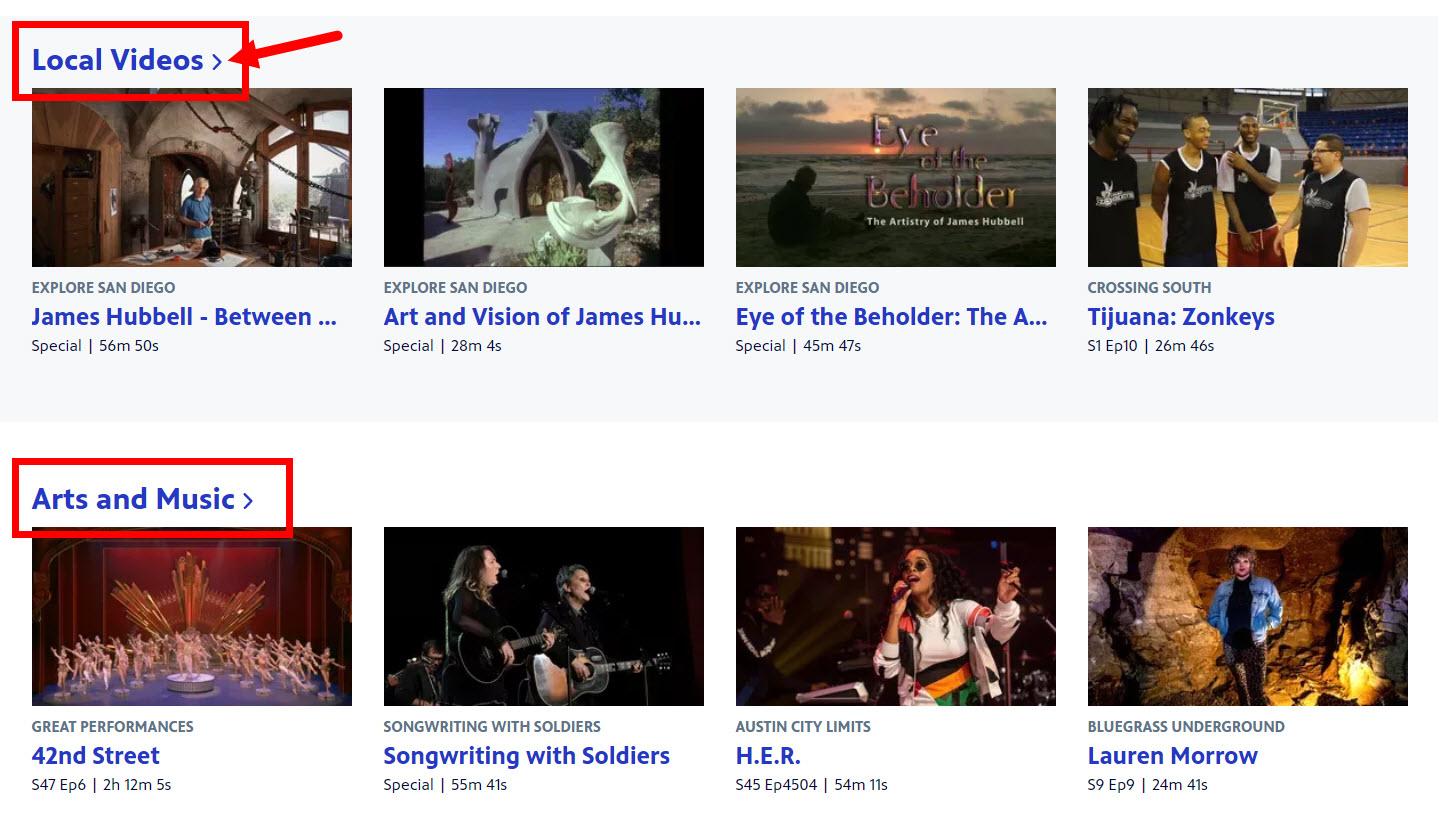This screenshot has height=840, width=1438.
Task: Click the chevron next to Local Videos
Action: pos(217,62)
